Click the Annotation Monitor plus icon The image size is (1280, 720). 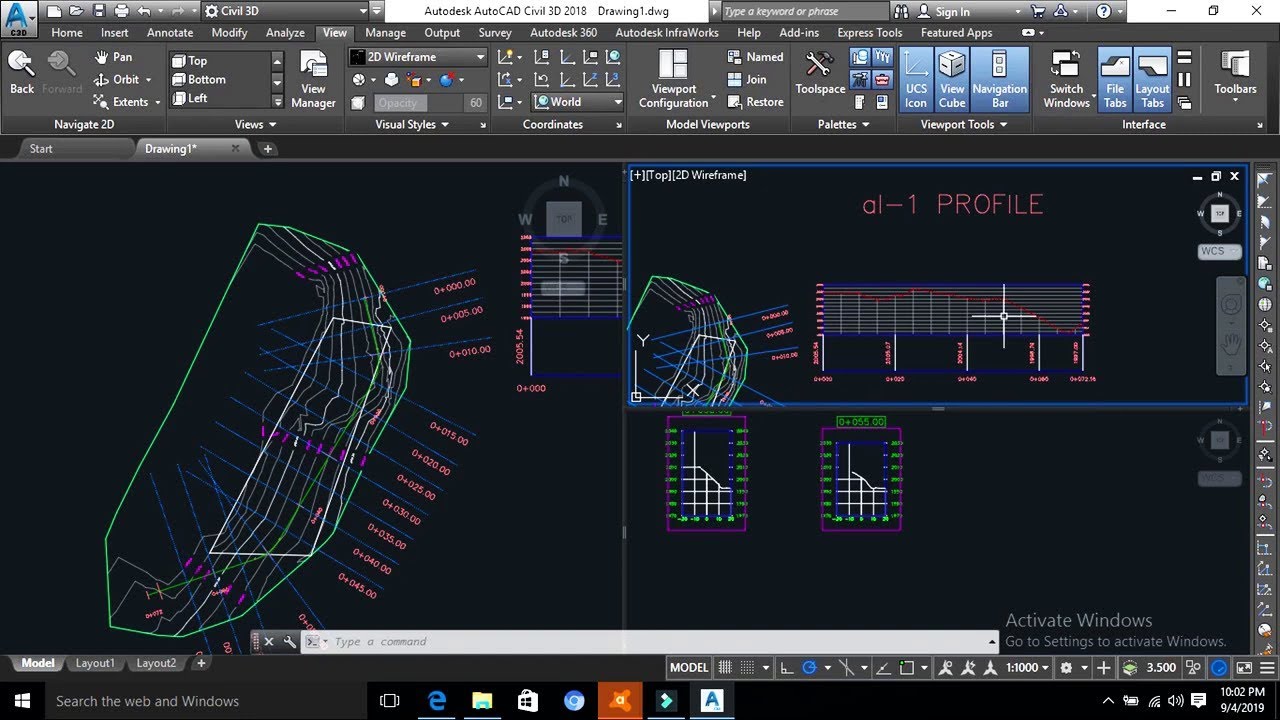point(1104,667)
